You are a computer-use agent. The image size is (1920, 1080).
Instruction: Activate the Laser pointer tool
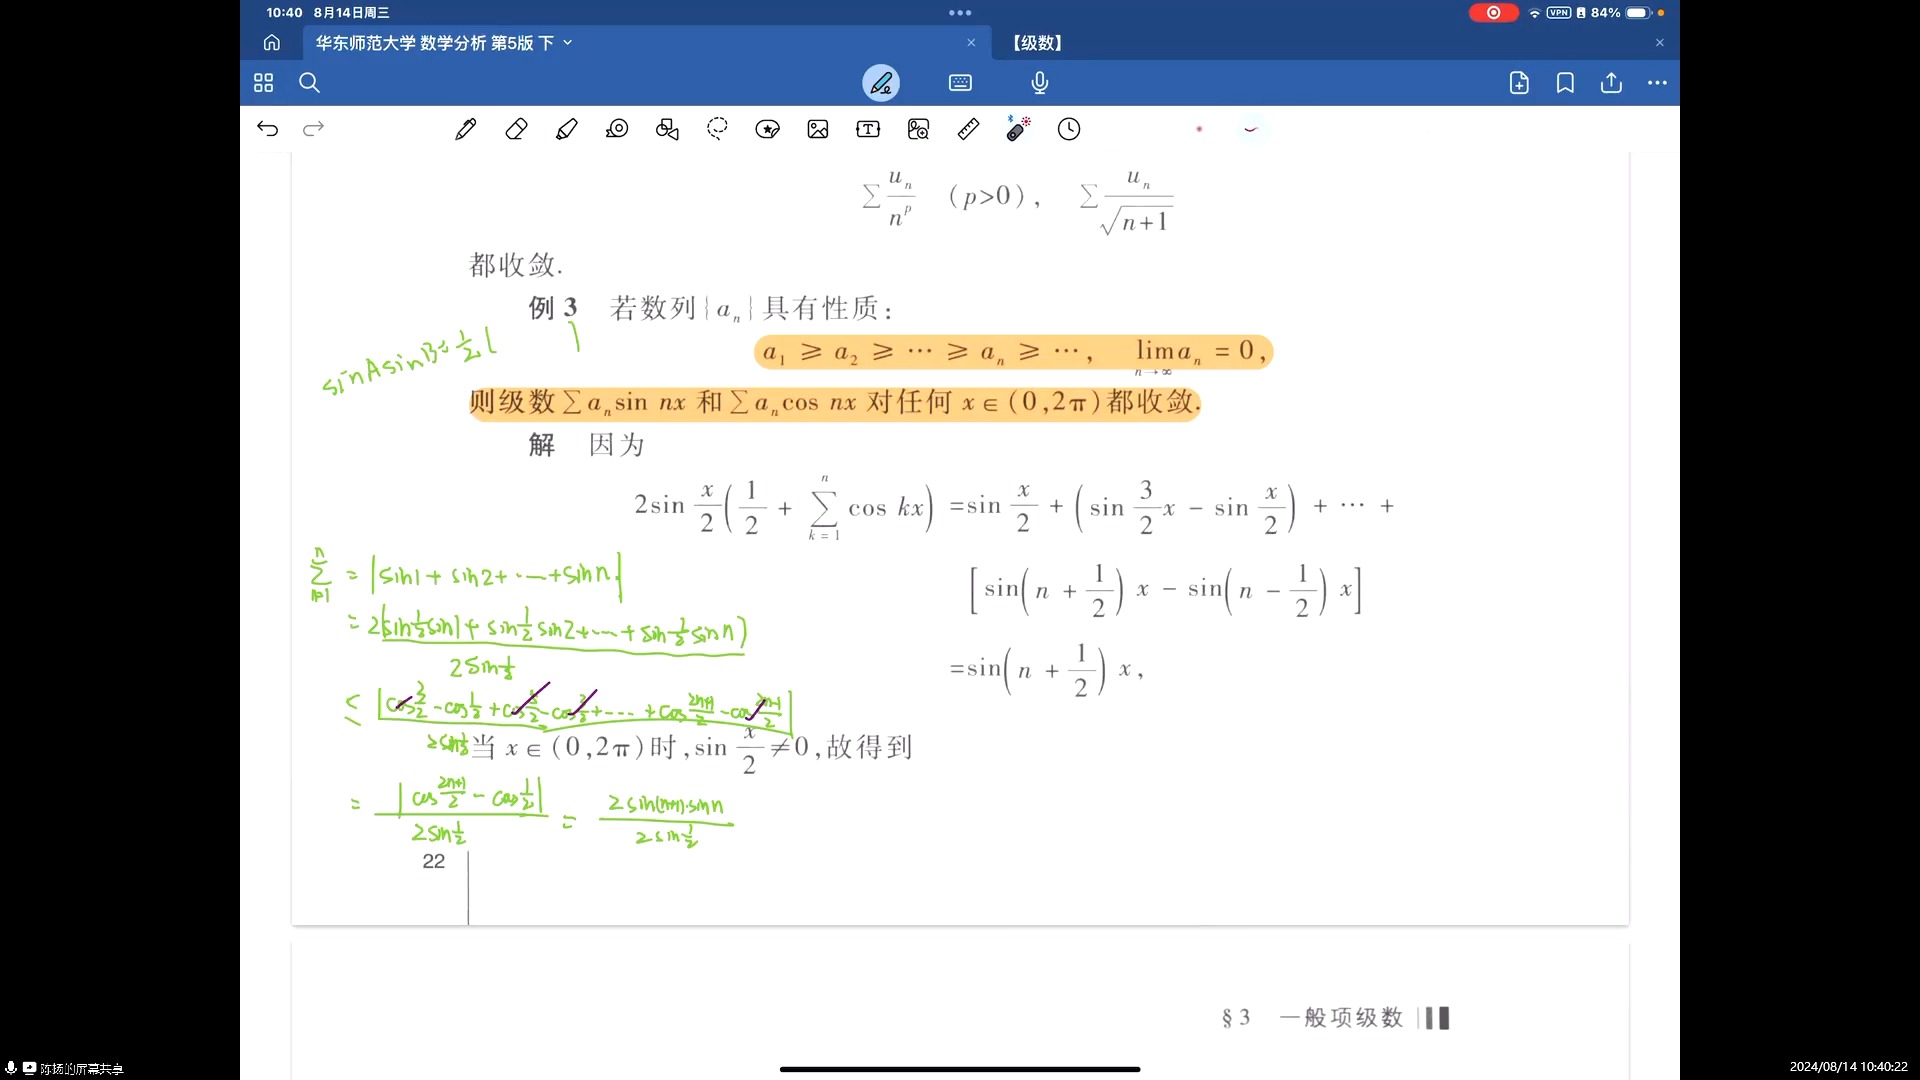click(1018, 128)
